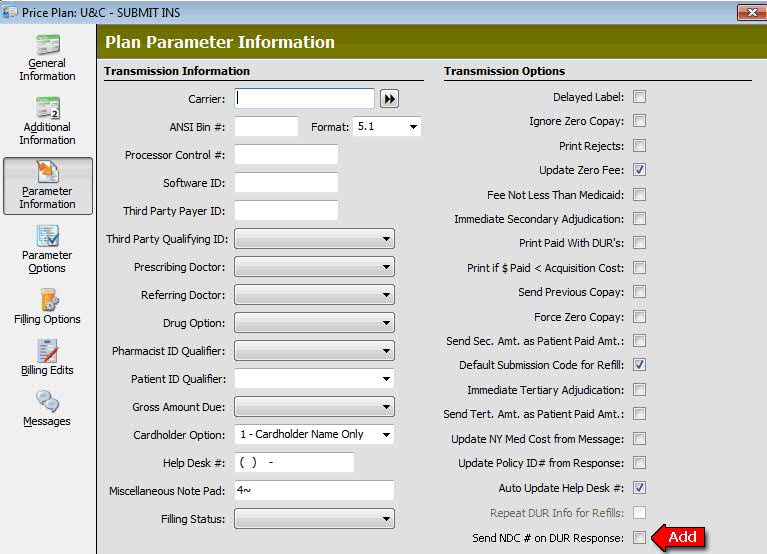Focus the ANSI Bin # input field
The height and width of the screenshot is (554, 767).
point(266,127)
